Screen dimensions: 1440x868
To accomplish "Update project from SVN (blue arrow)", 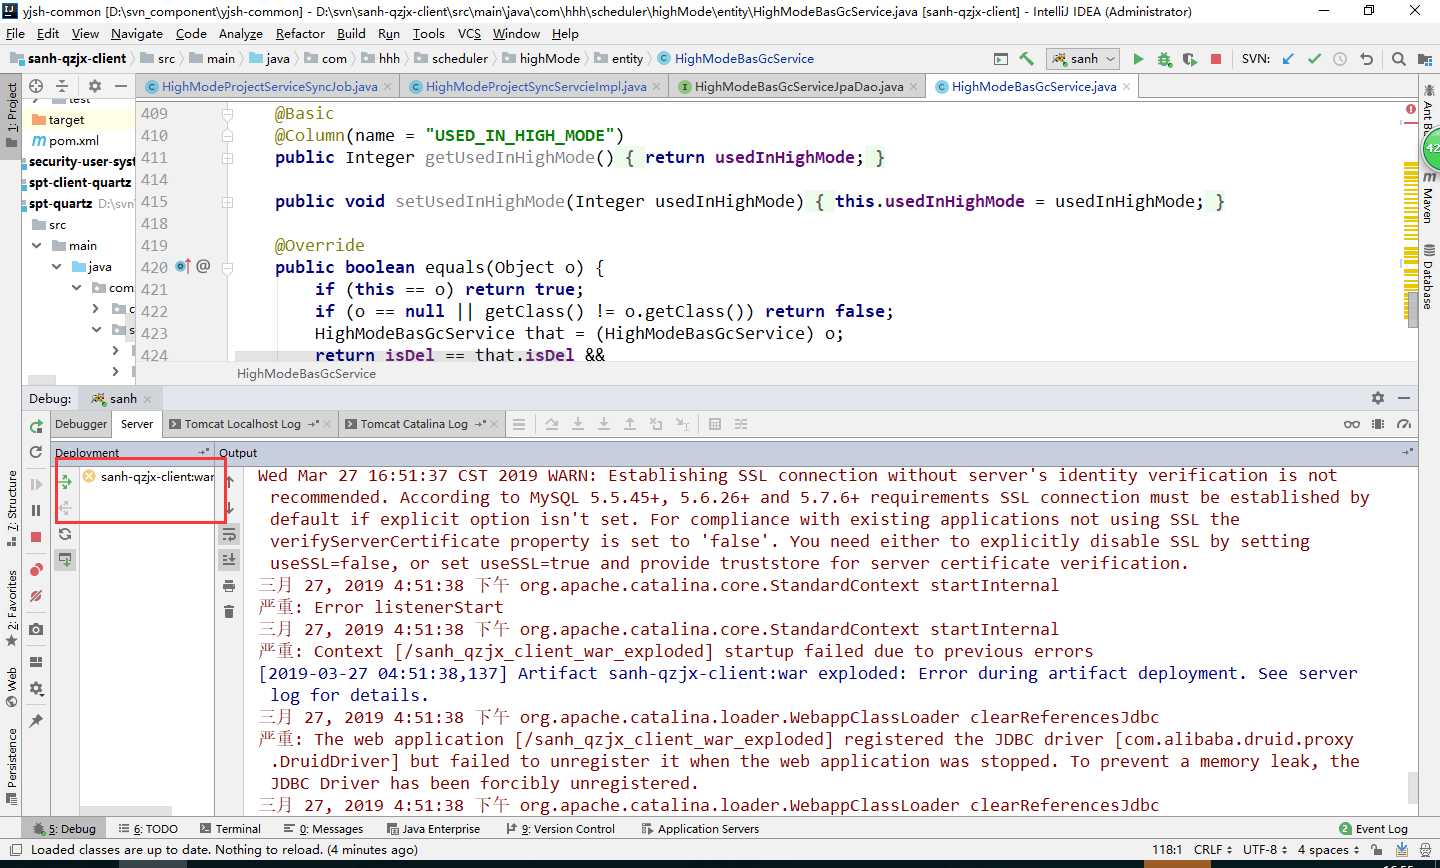I will click(1288, 59).
